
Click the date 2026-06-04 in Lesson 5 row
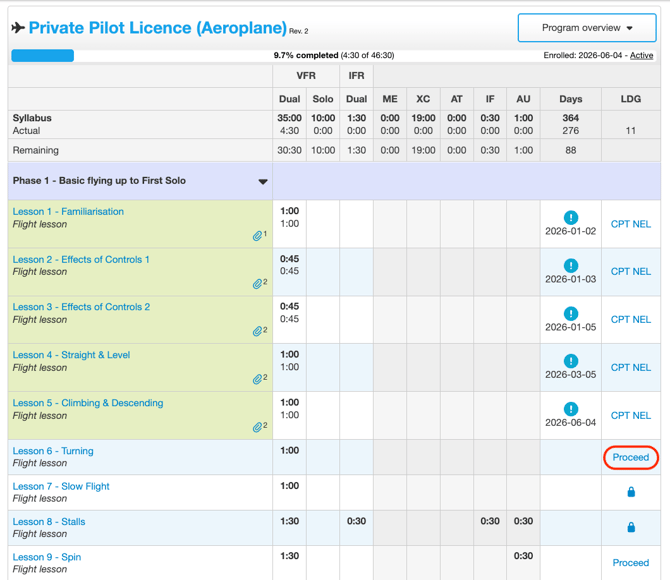[570, 422]
